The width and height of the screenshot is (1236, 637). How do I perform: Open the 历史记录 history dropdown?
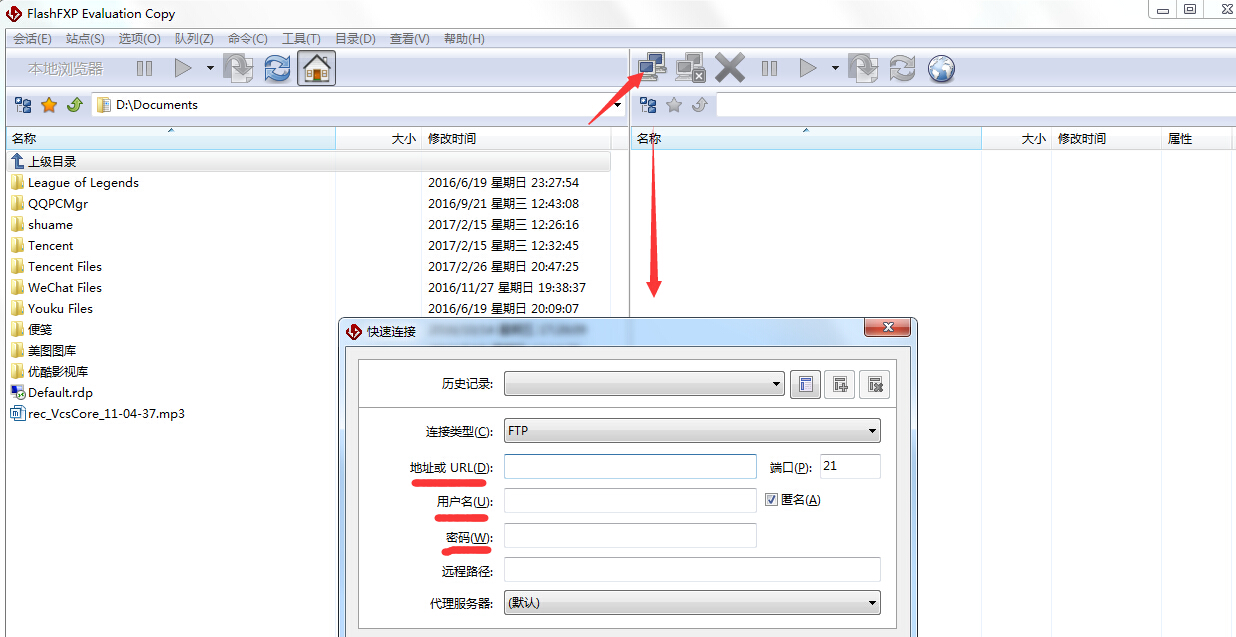pos(645,384)
